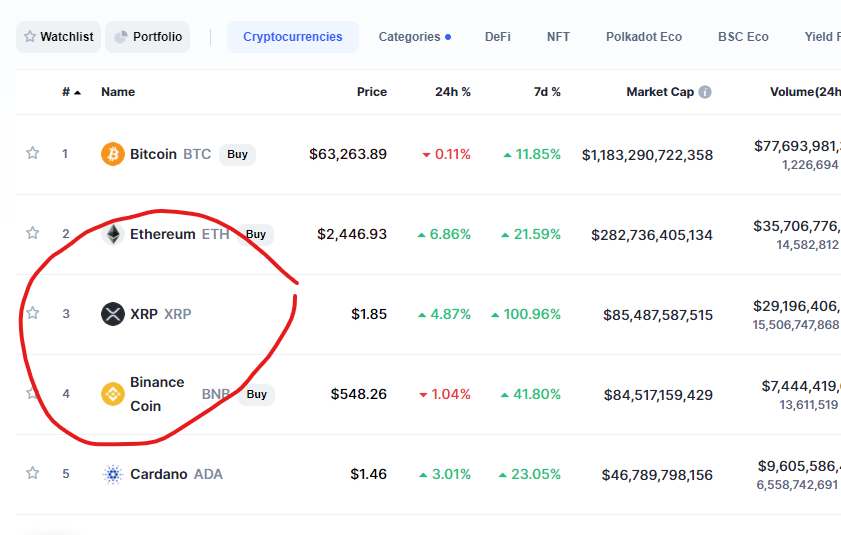
Task: Click Bitcoin market cap $1,183,290,722,358
Action: 647,155
